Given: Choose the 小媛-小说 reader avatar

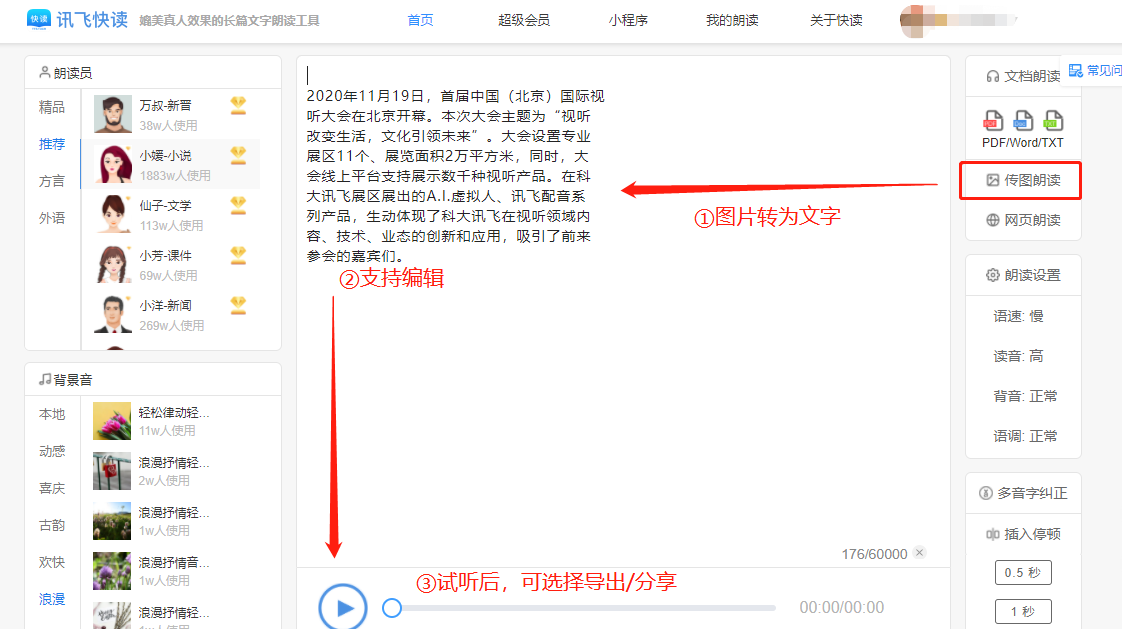Looking at the screenshot, I should [112, 164].
